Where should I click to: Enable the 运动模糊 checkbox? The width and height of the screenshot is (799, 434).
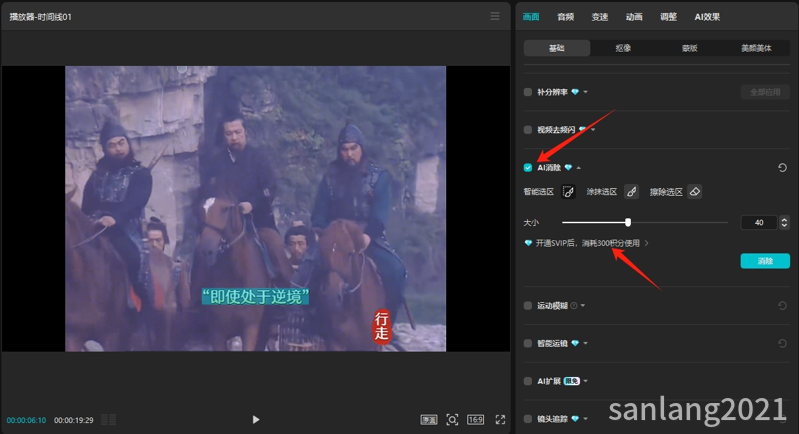528,306
